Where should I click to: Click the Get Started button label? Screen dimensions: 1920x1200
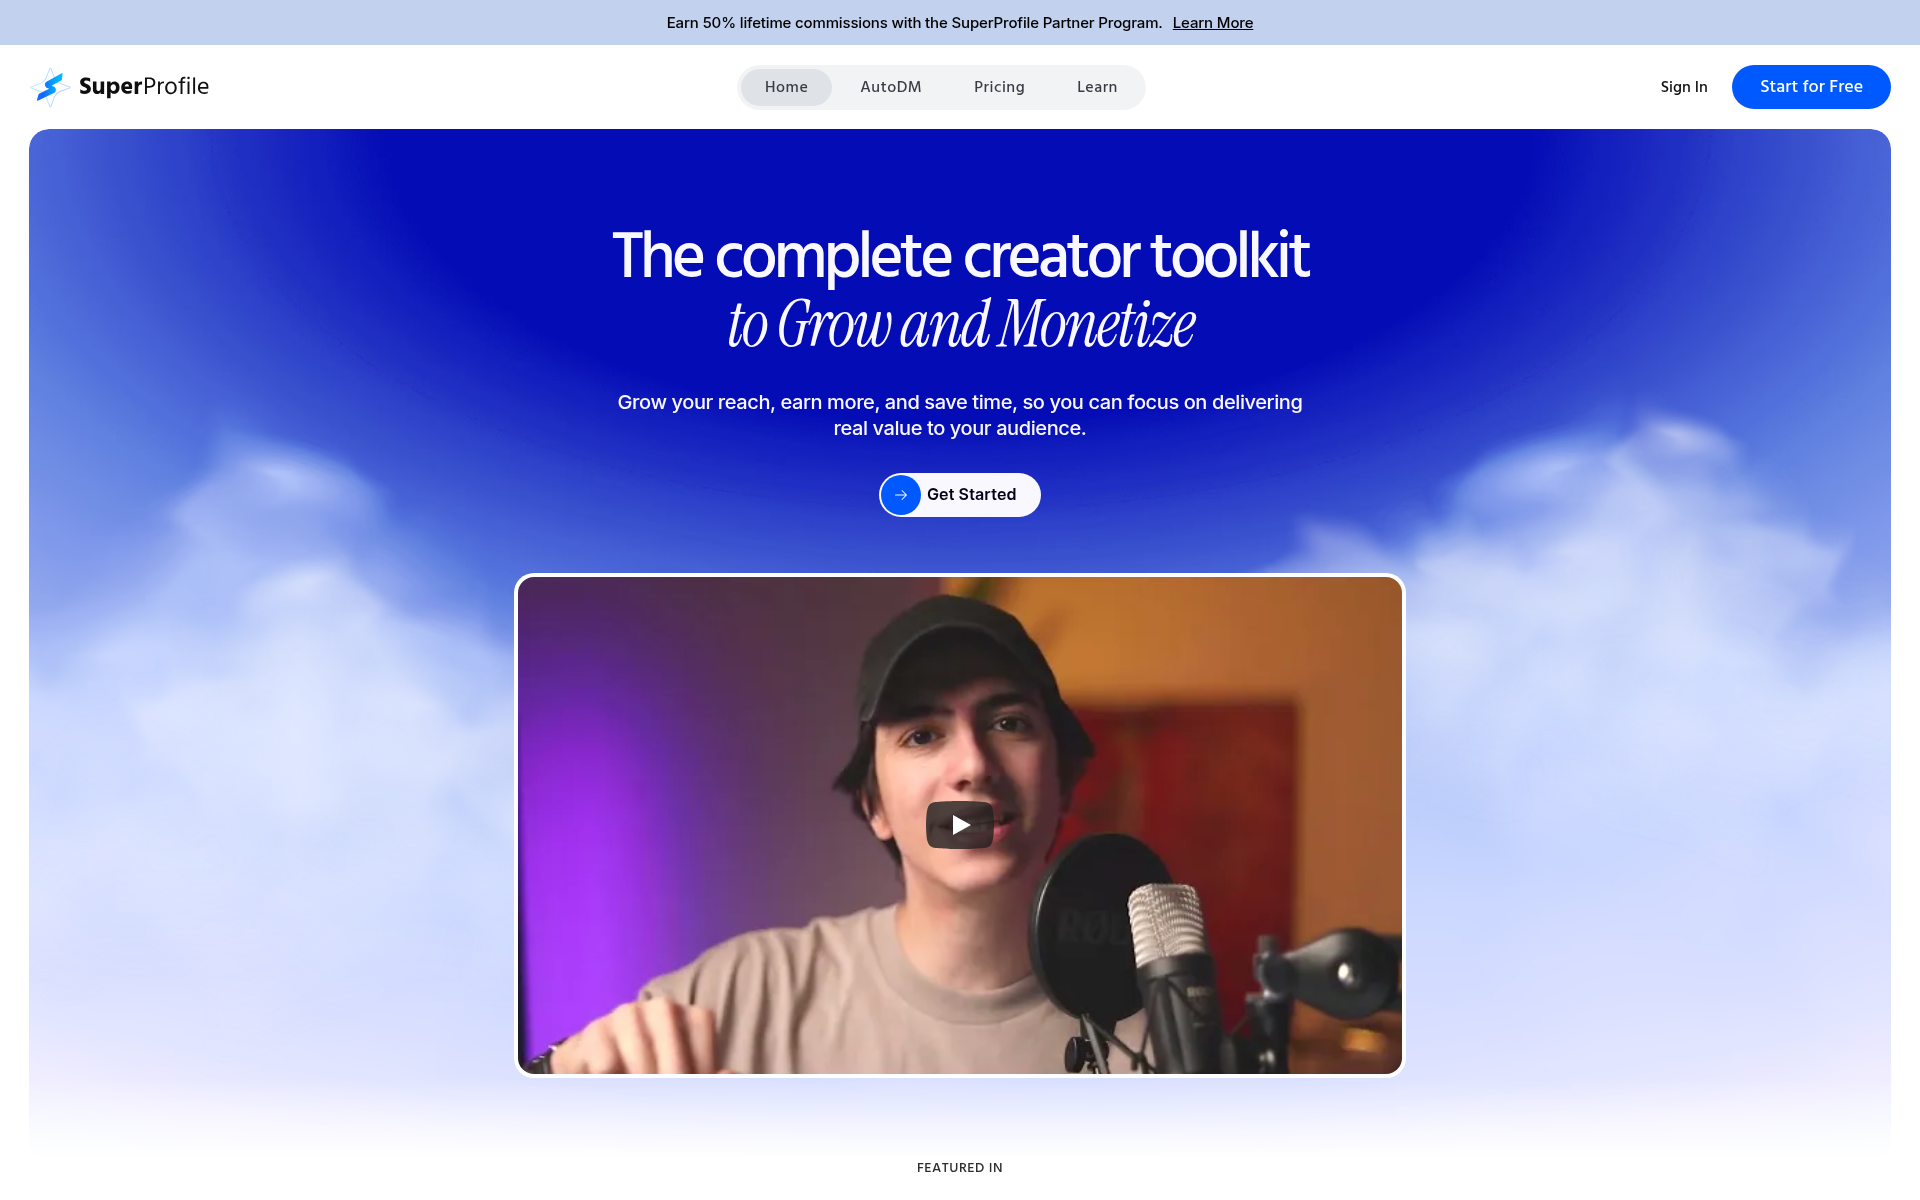pos(971,495)
